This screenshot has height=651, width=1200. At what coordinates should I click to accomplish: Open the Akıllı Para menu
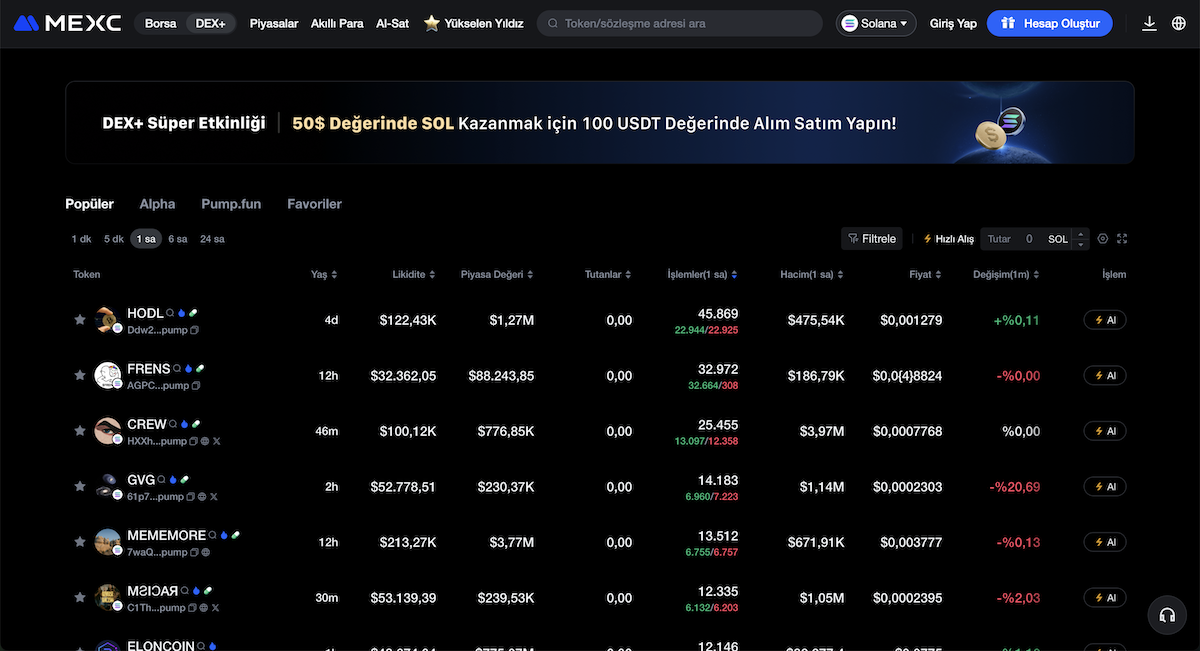point(337,23)
